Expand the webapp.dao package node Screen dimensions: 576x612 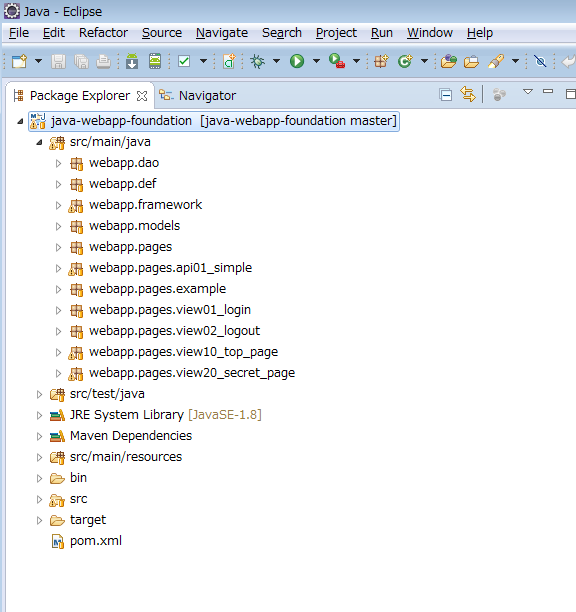(58, 163)
